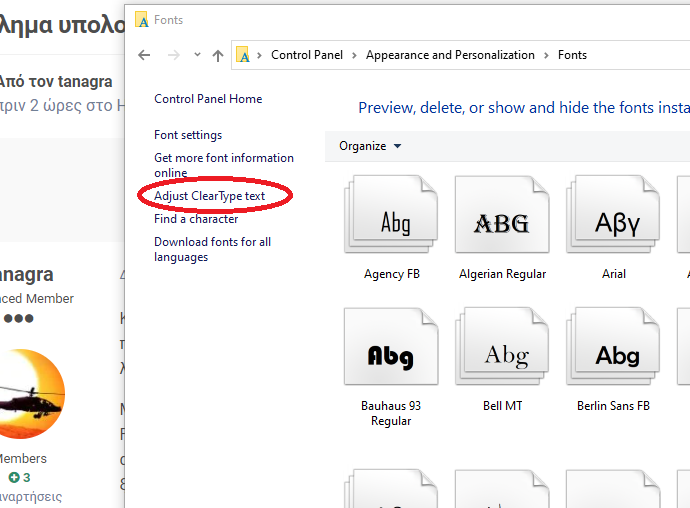Click the Fonts window title icon
690x508 pixels.
[x=142, y=19]
